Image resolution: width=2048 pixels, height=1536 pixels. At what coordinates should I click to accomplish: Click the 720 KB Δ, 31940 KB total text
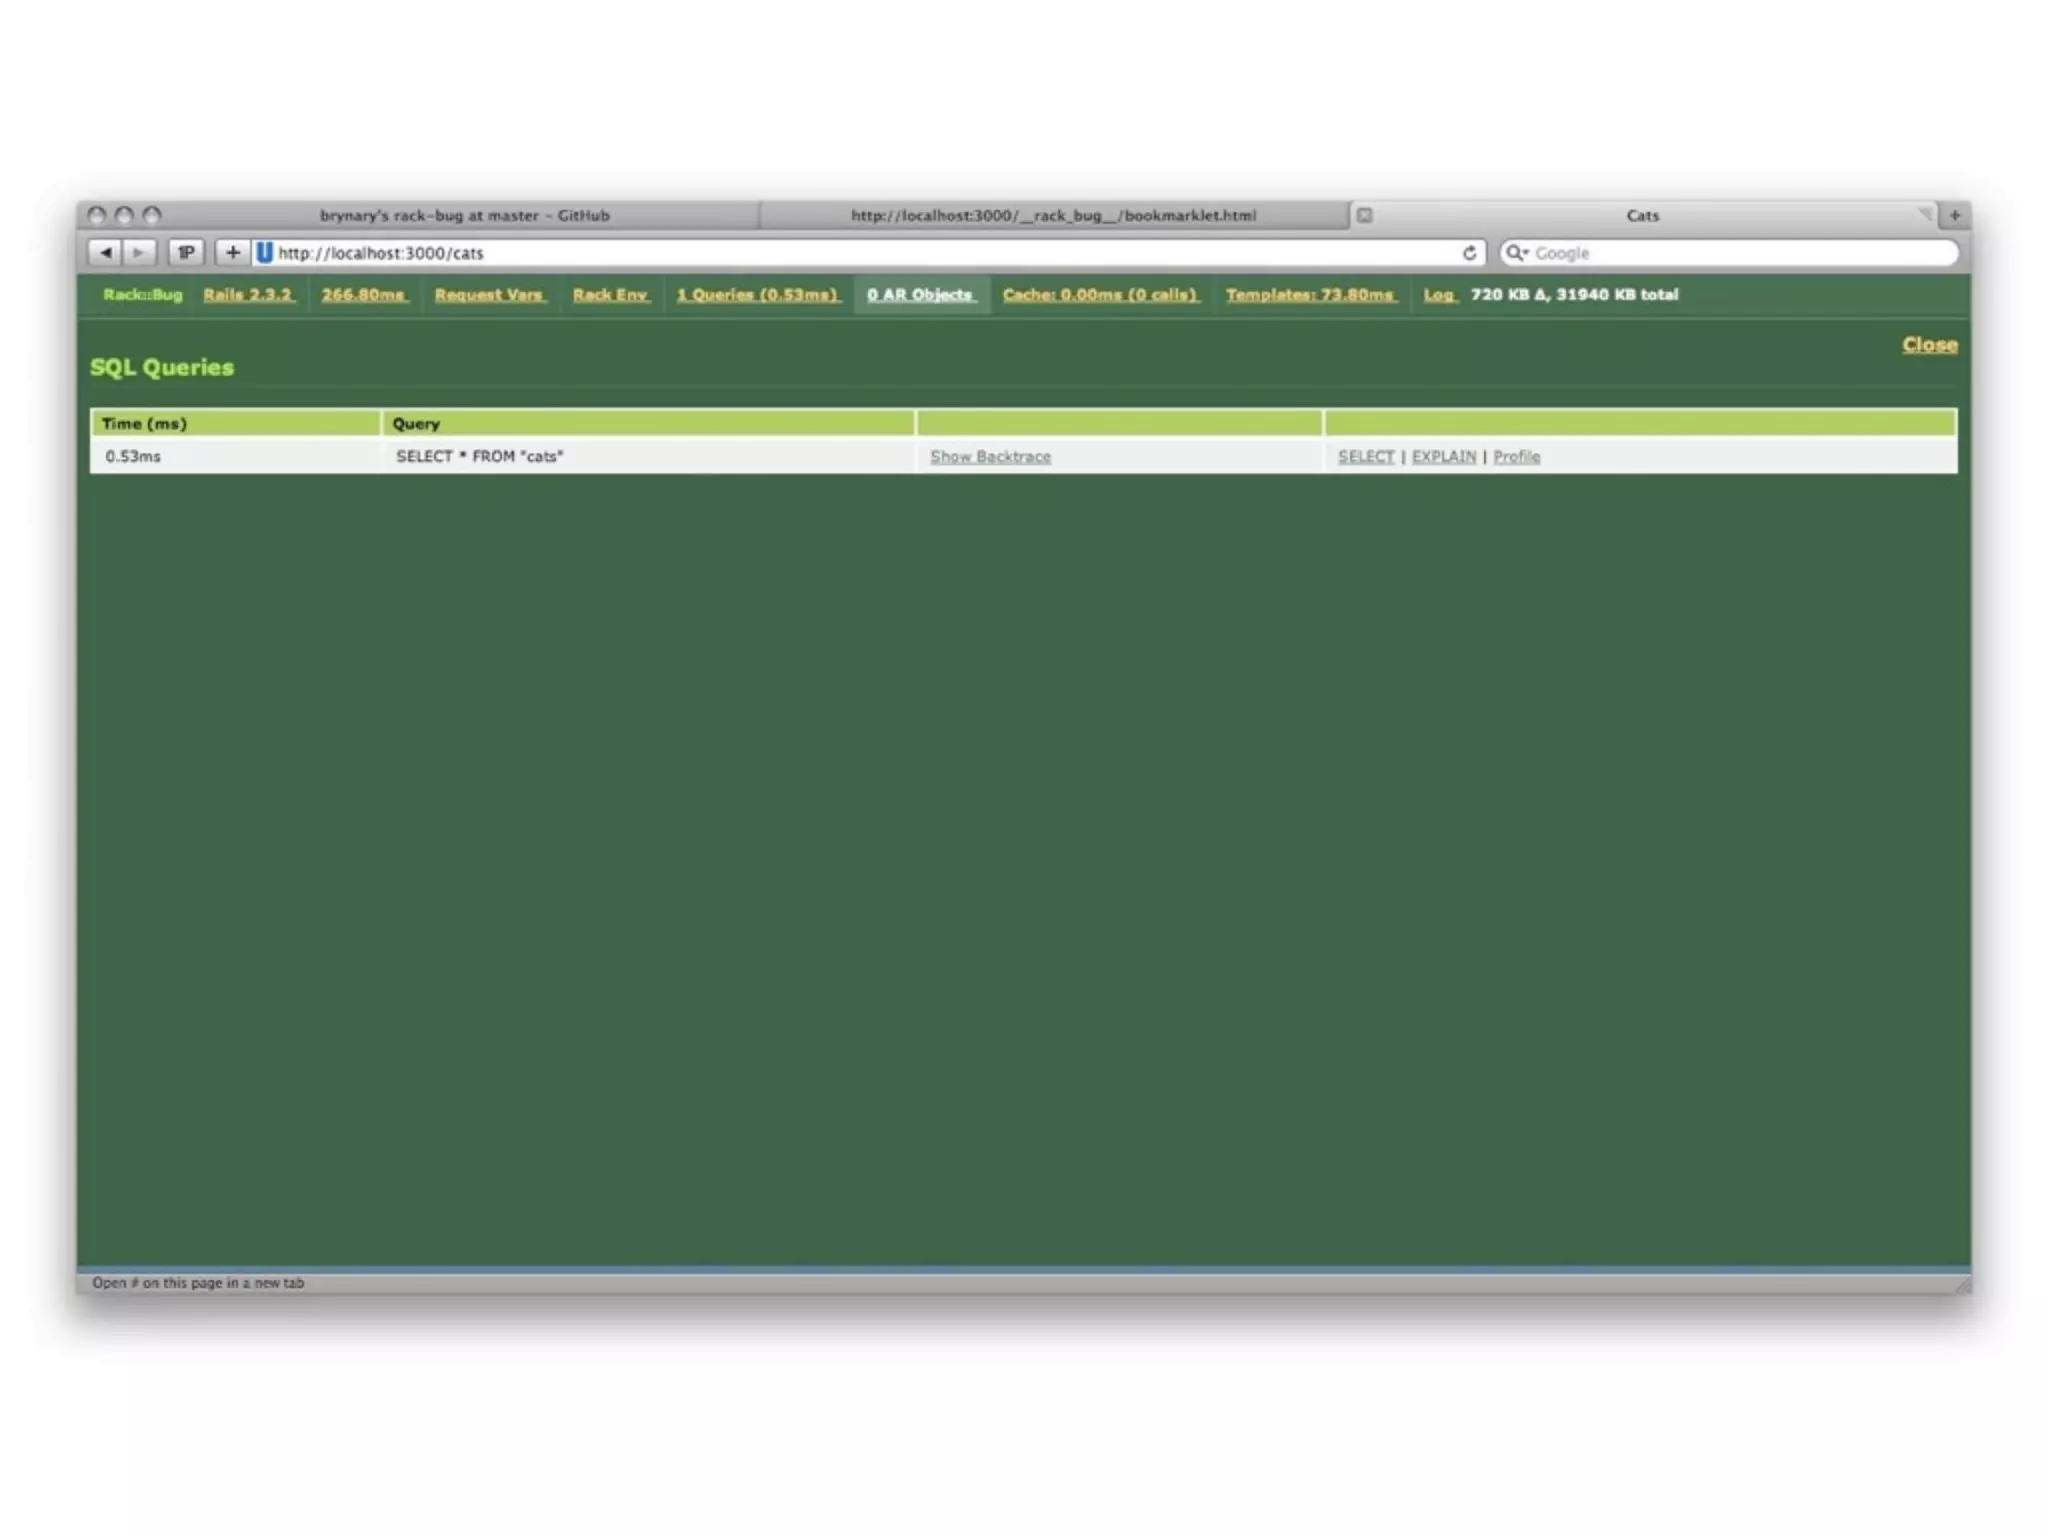pos(1574,295)
